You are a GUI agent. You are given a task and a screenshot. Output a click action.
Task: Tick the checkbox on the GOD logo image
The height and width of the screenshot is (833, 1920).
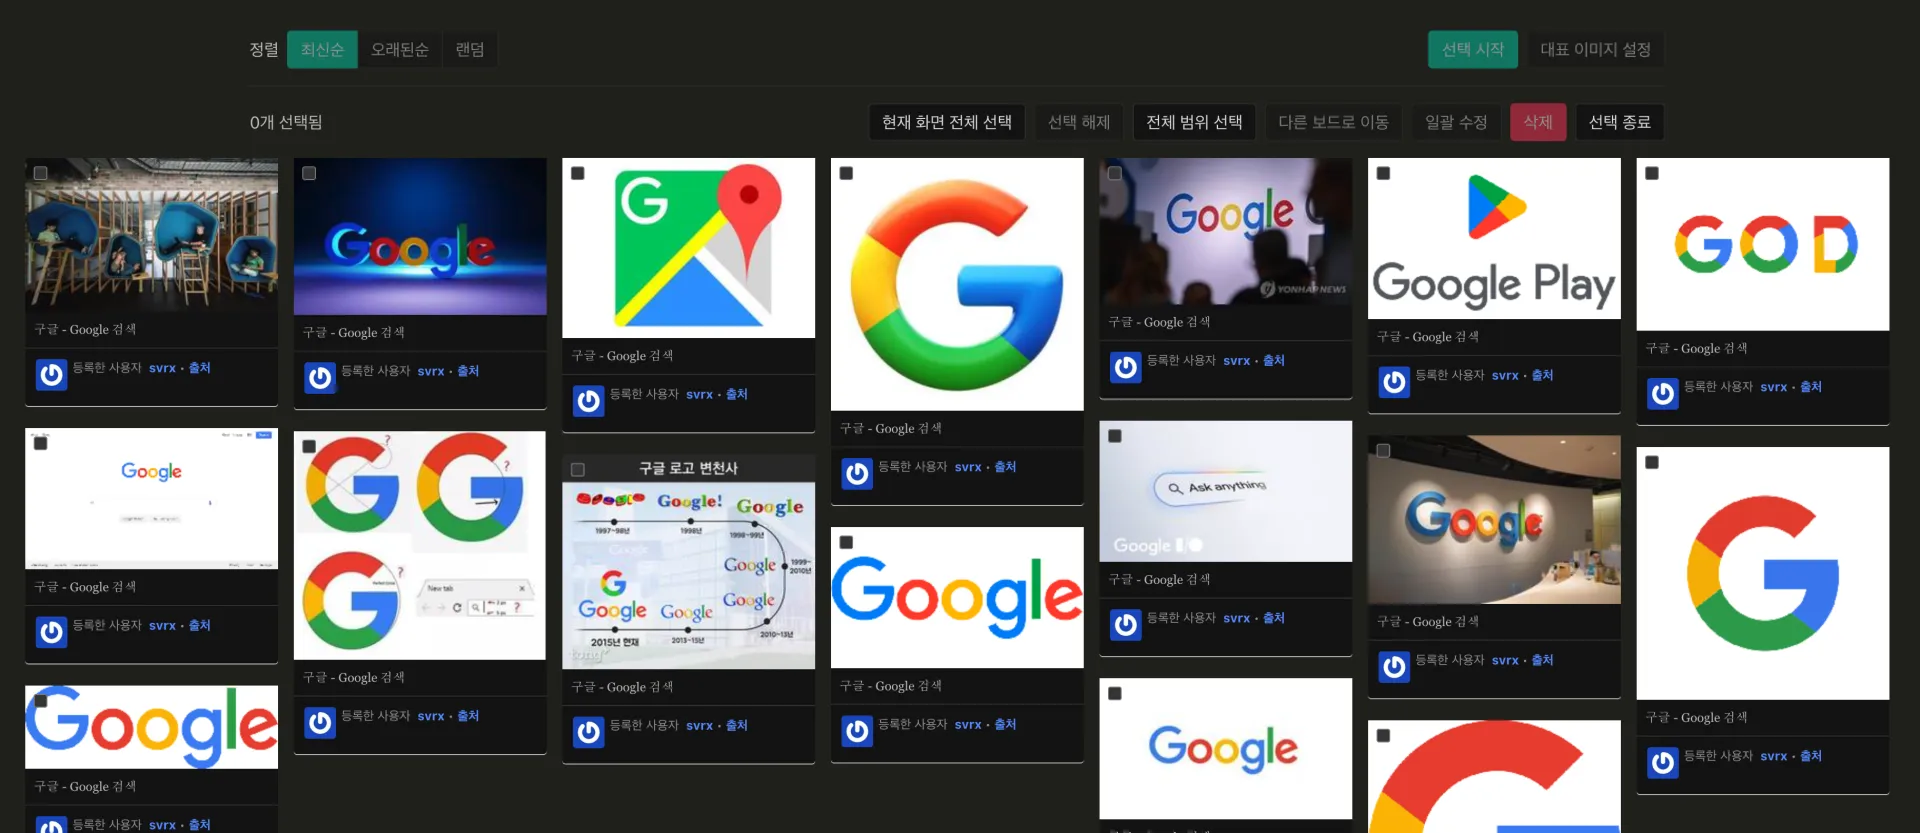[1652, 173]
